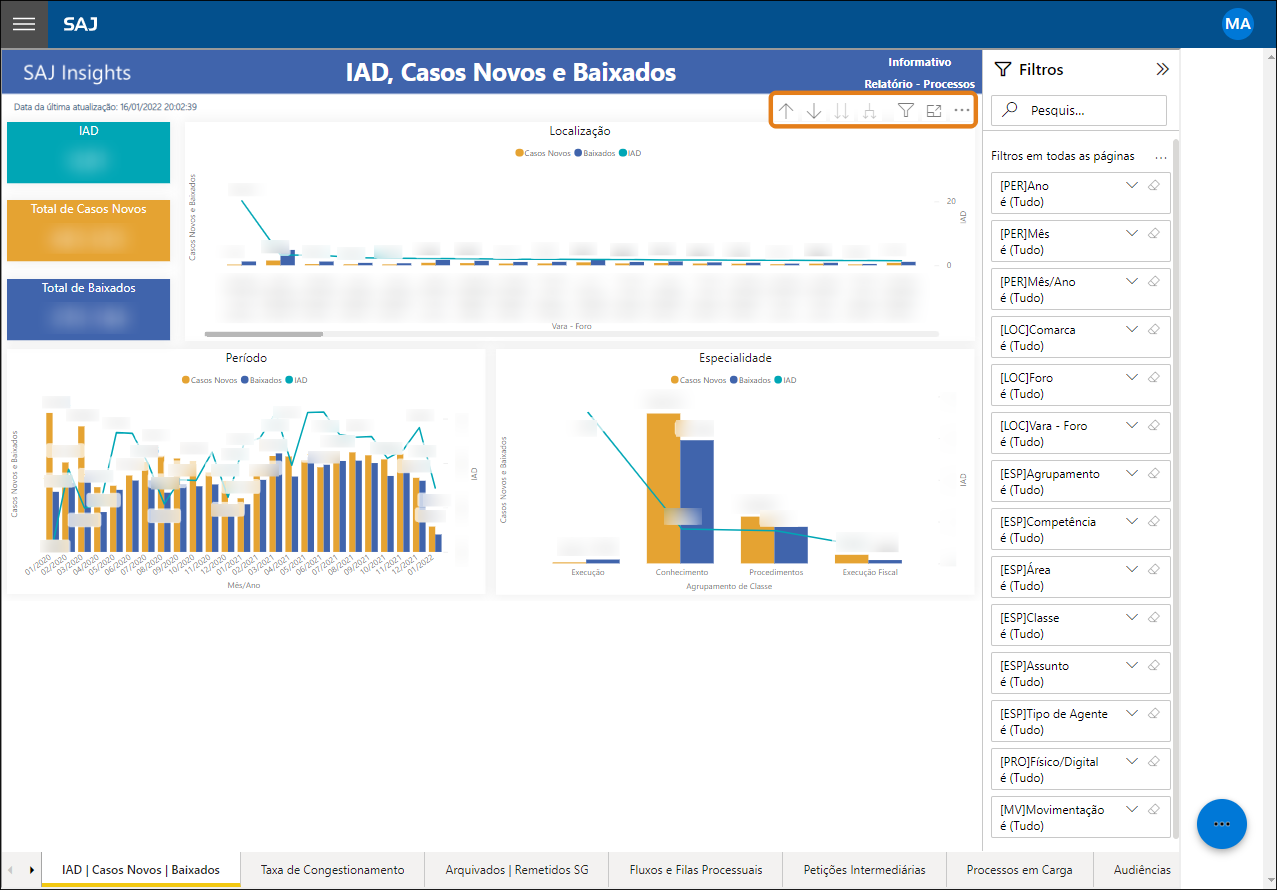The width and height of the screenshot is (1277, 890).
Task: Click the drill up arrow icon
Action: [786, 111]
